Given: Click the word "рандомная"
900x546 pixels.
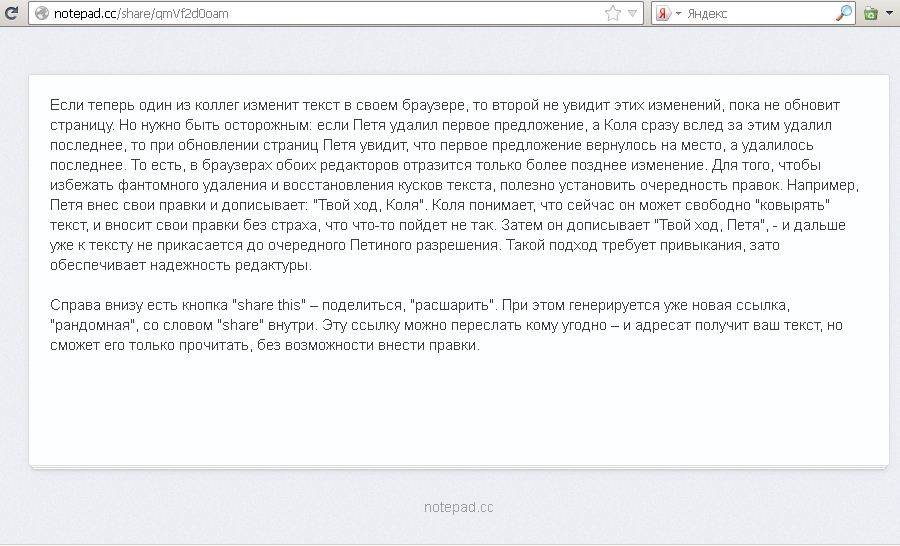Looking at the screenshot, I should [93, 325].
